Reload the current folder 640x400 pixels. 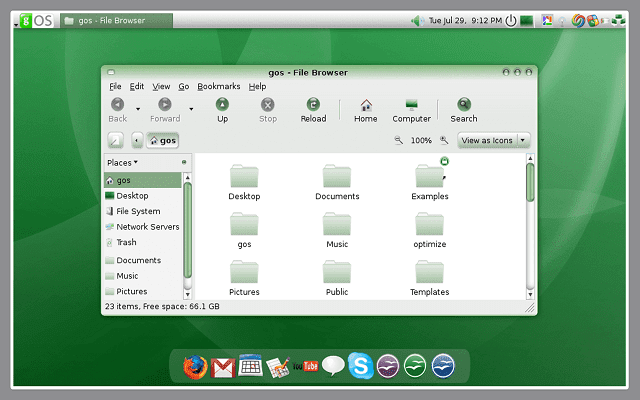(313, 110)
